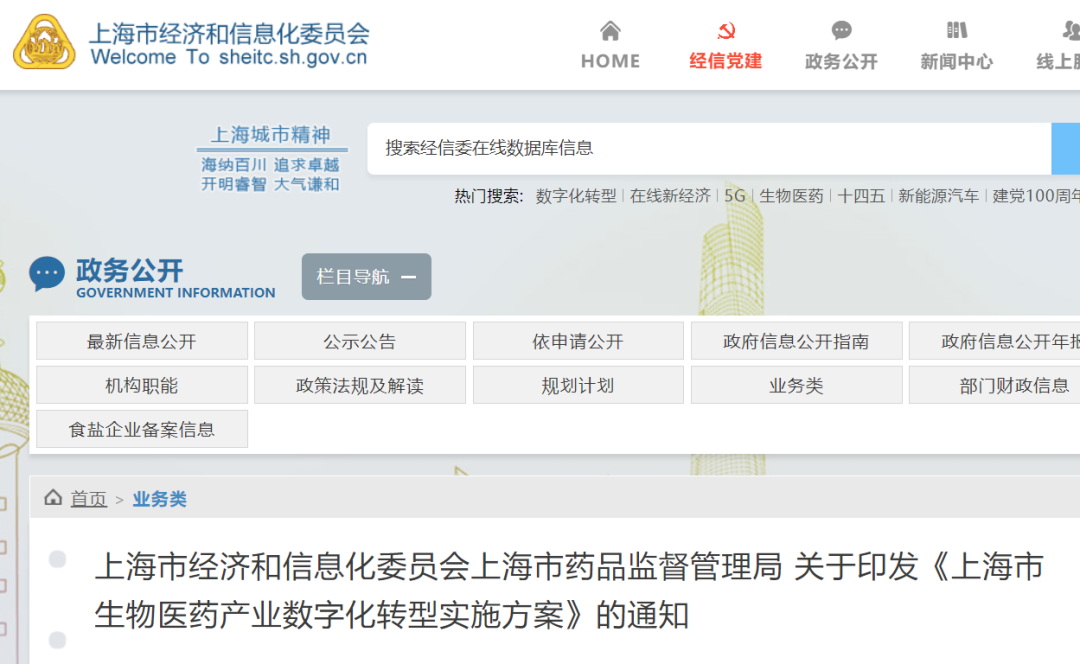This screenshot has height=664, width=1080.
Task: Click the books icon above 新闻中心
Action: tap(955, 30)
